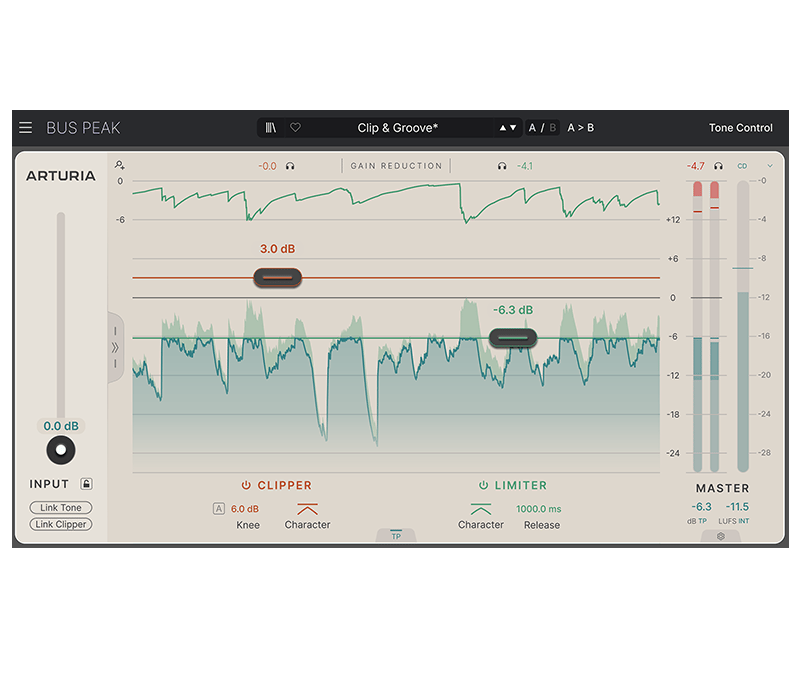
Task: Select the previous preset with up arrow
Action: 503,128
